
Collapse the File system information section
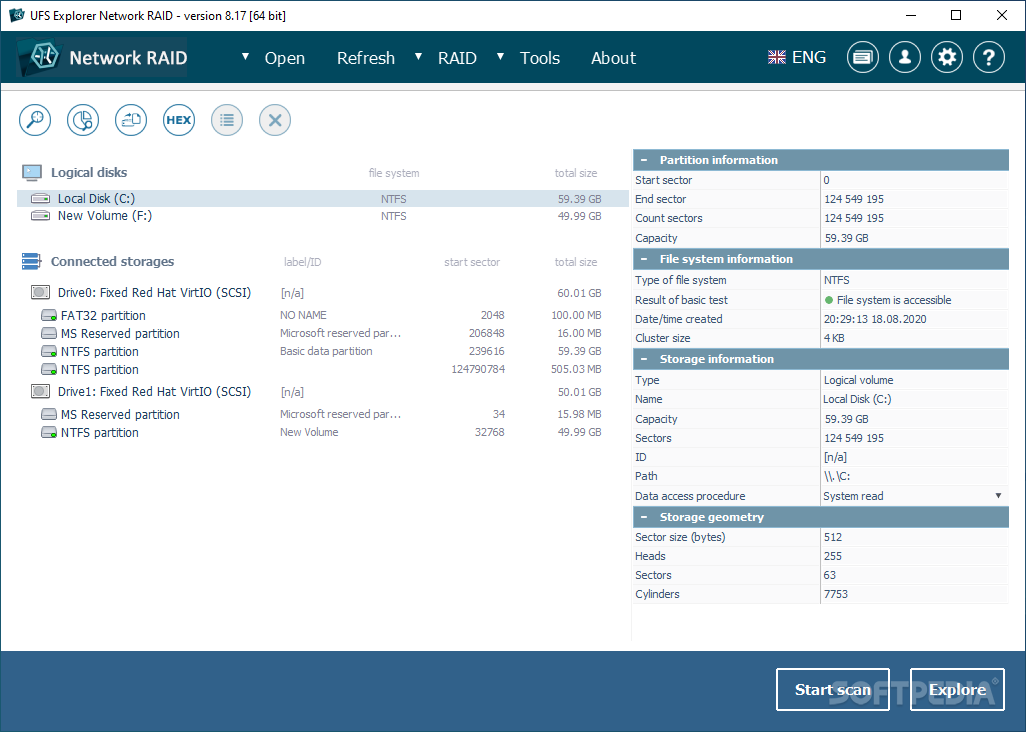tap(644, 259)
